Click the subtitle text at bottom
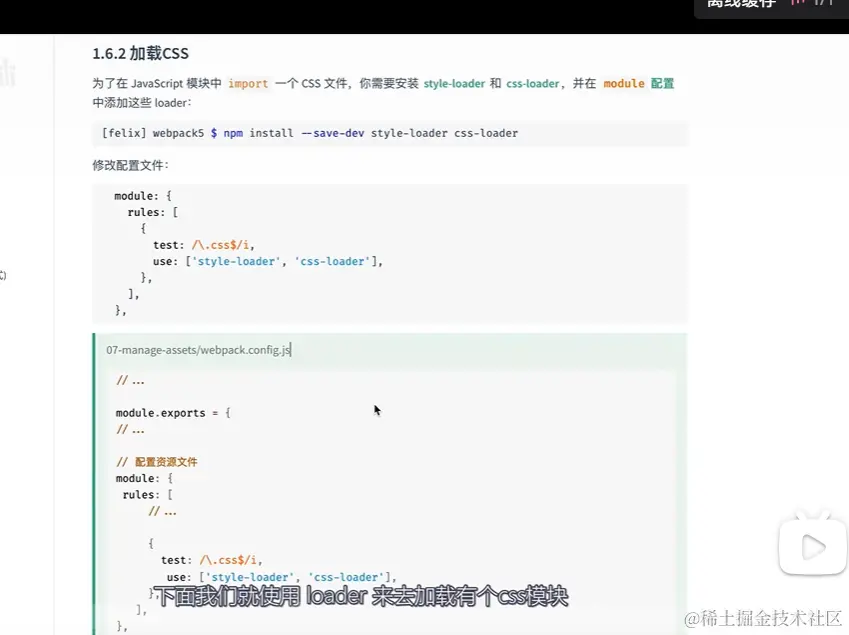849x635 pixels. pyautogui.click(x=364, y=596)
